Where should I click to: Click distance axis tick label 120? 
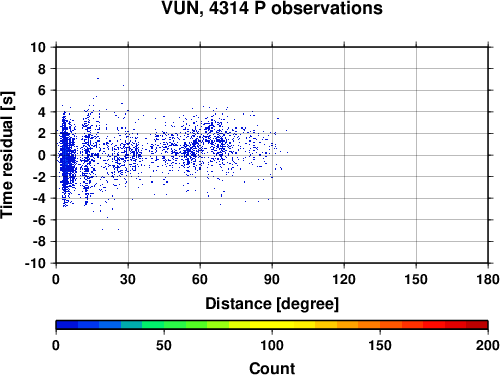coord(344,279)
